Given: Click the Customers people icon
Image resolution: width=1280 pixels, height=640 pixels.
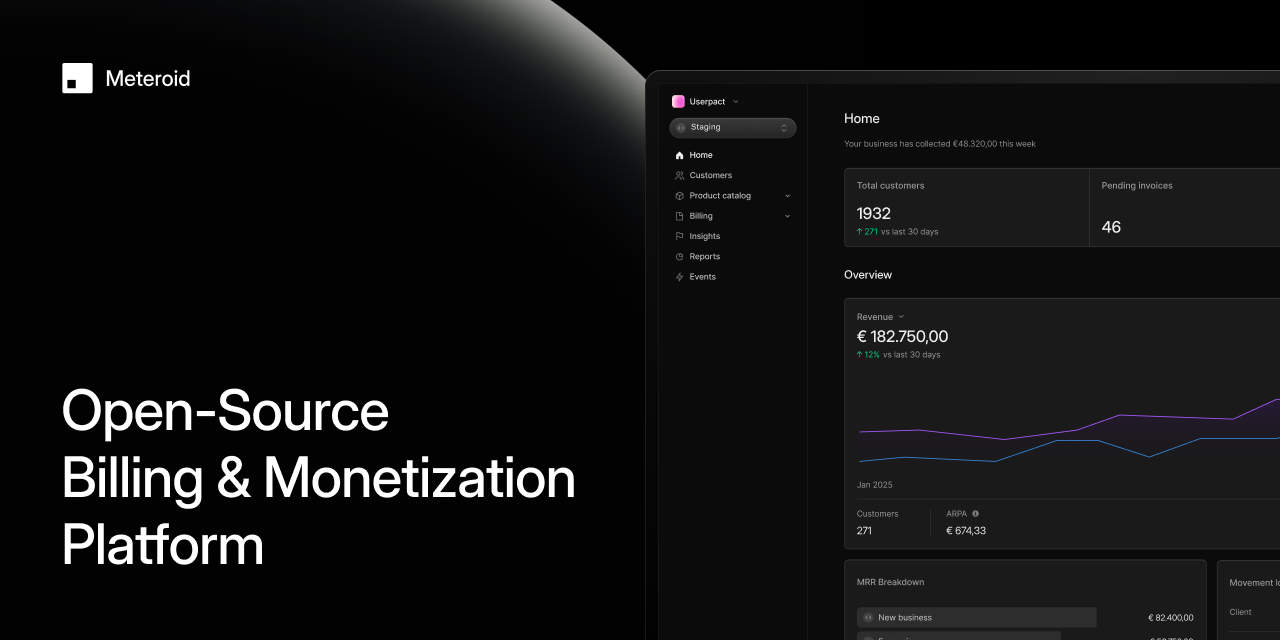Looking at the screenshot, I should point(680,175).
